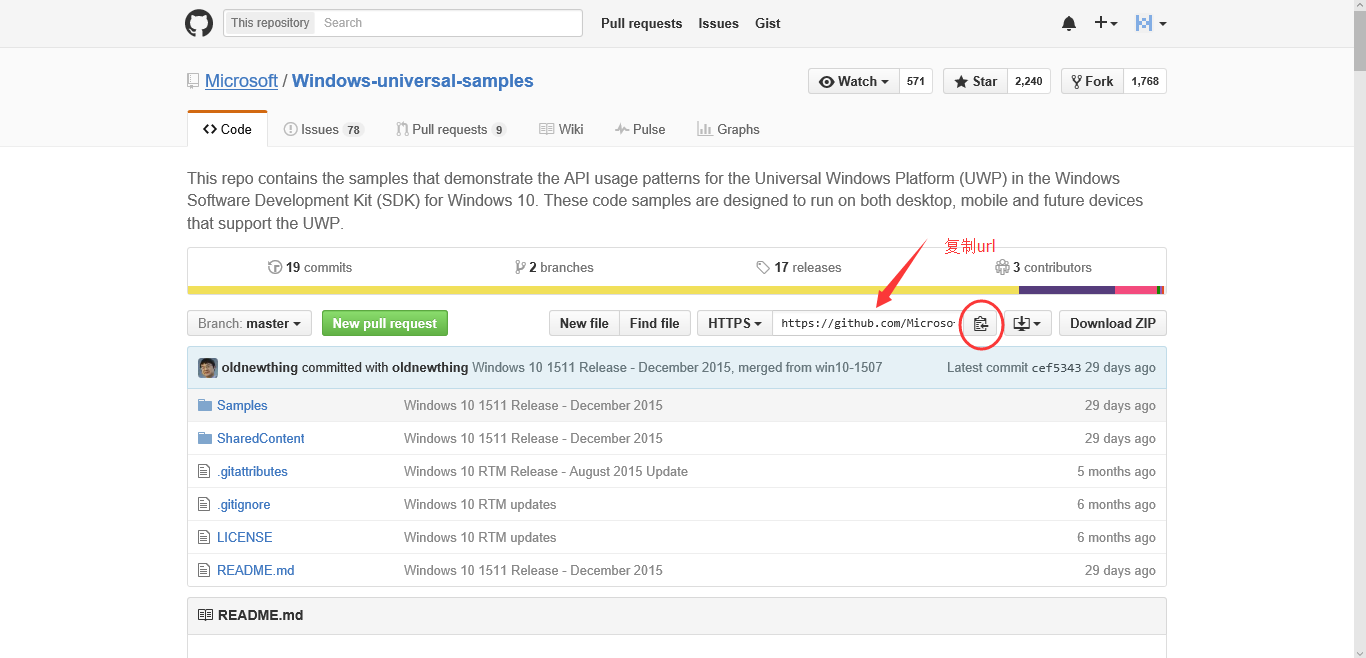Select the clone URL text field
1366x658 pixels.
pyautogui.click(x=868, y=323)
